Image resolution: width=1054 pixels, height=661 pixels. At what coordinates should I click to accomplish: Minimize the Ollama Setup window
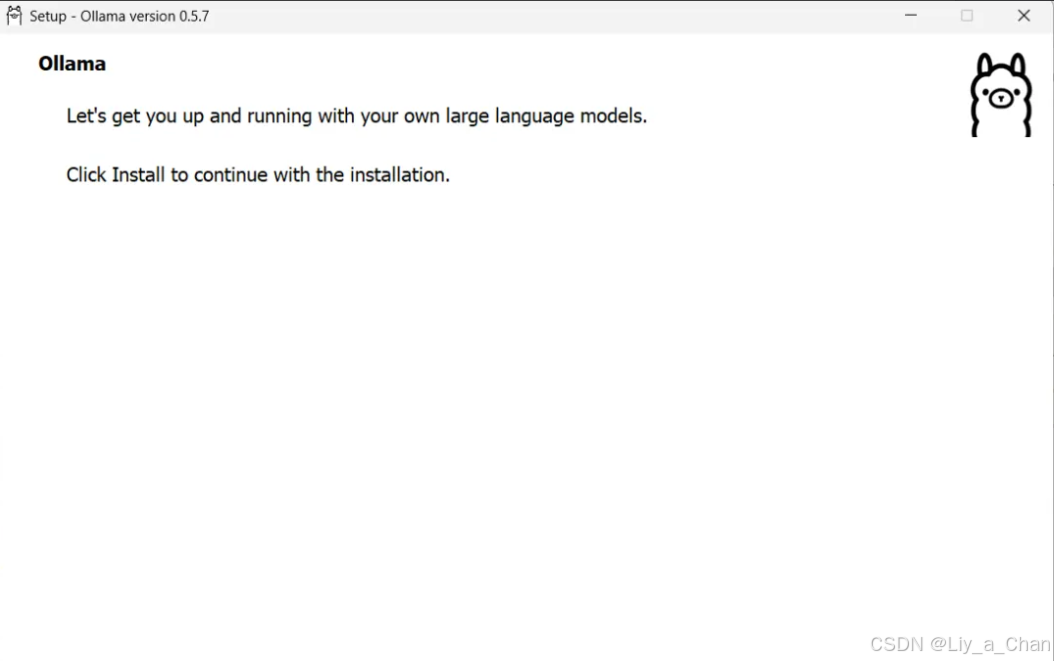[910, 15]
